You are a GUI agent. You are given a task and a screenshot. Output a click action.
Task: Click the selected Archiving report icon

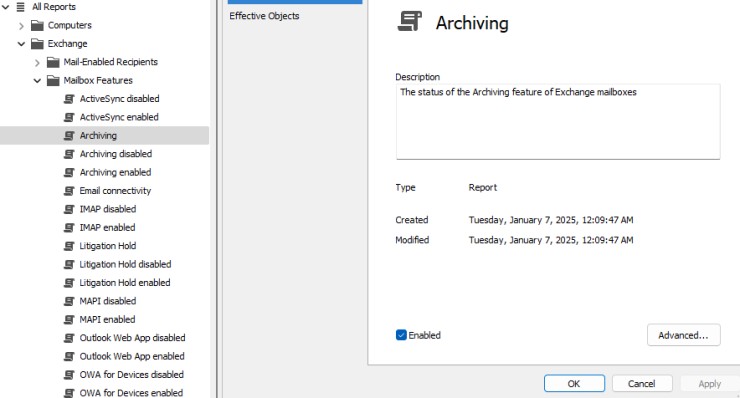point(69,135)
